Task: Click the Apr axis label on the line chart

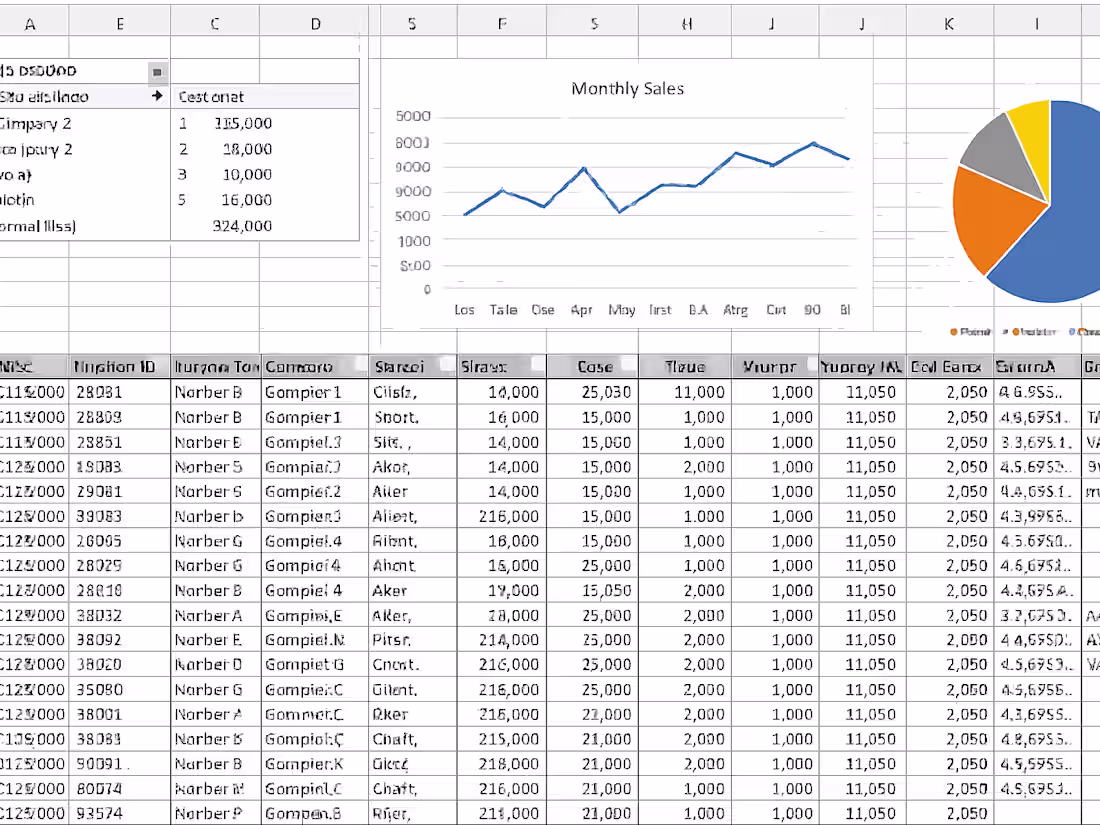Action: pos(581,310)
